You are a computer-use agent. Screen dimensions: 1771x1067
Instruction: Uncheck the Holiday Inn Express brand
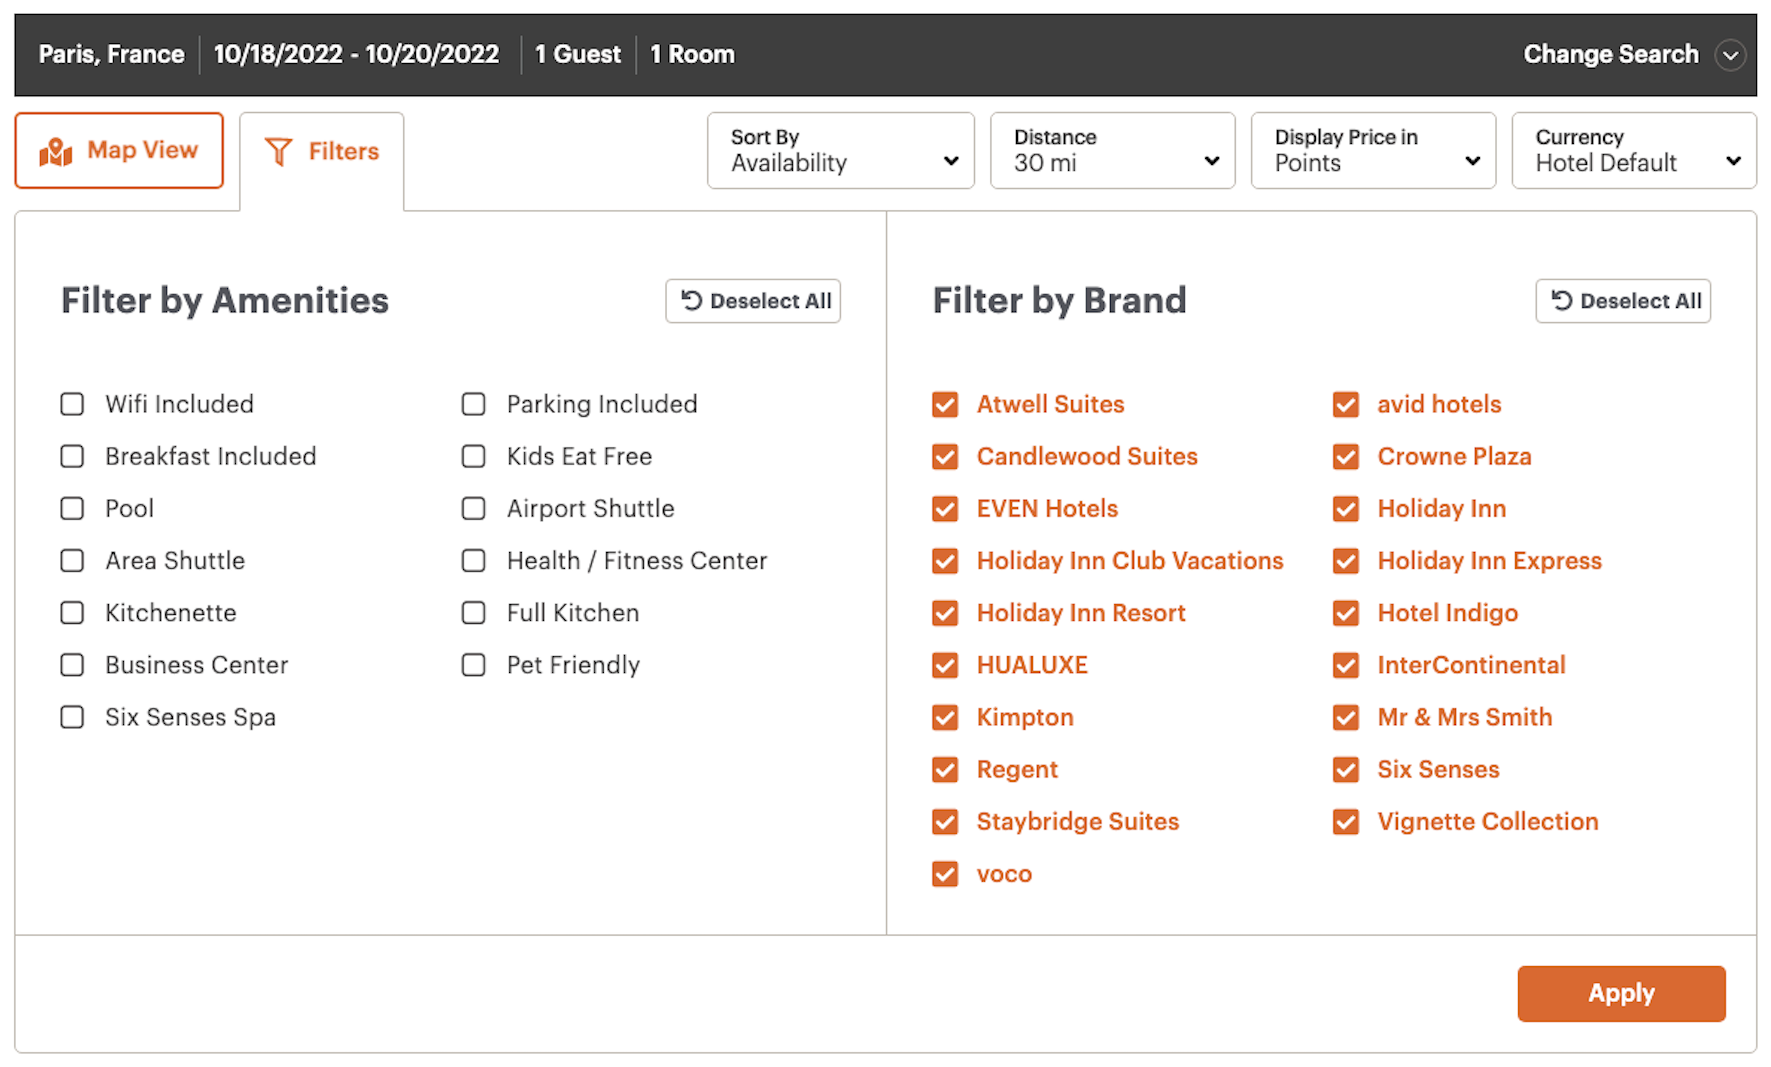(x=1346, y=560)
